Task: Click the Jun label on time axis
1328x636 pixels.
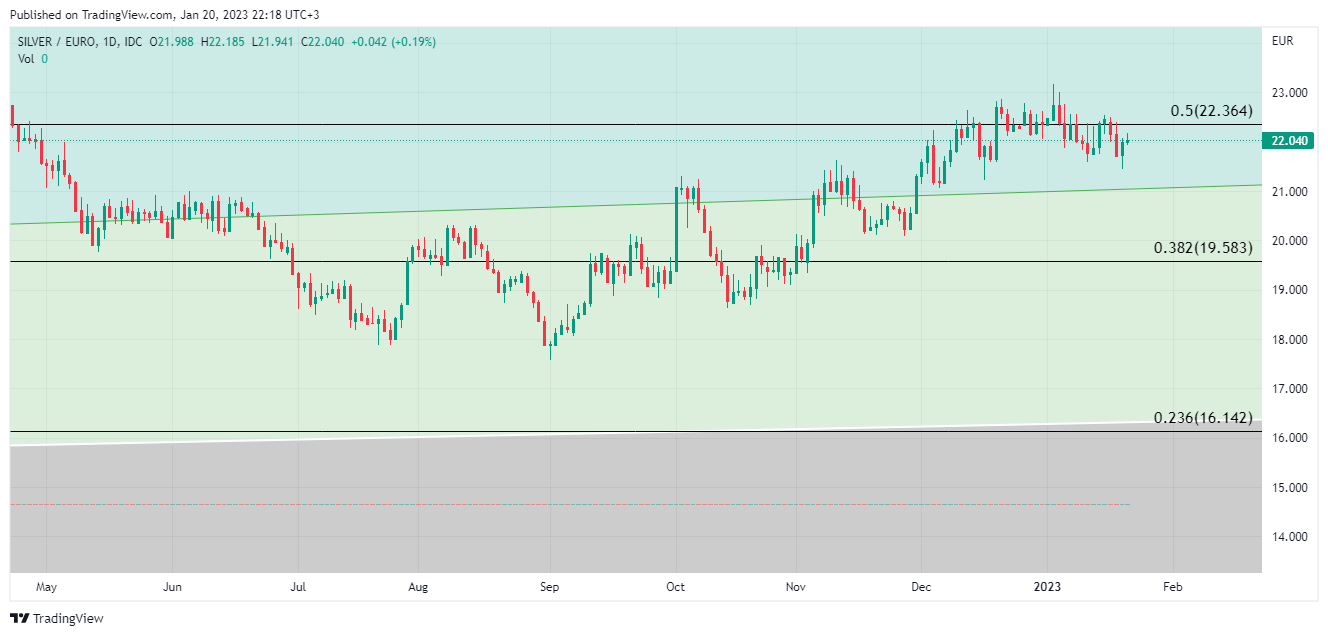Action: pos(173,587)
